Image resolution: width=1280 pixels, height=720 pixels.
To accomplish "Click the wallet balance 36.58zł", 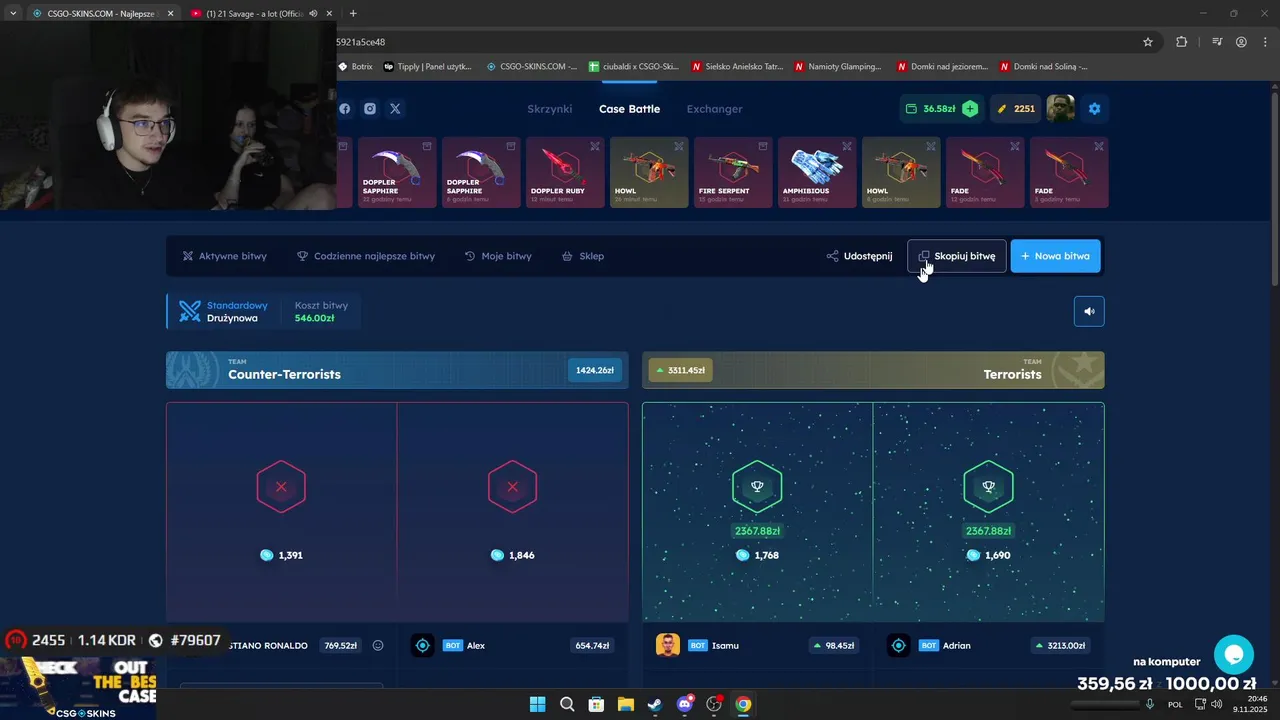I will (931, 109).
